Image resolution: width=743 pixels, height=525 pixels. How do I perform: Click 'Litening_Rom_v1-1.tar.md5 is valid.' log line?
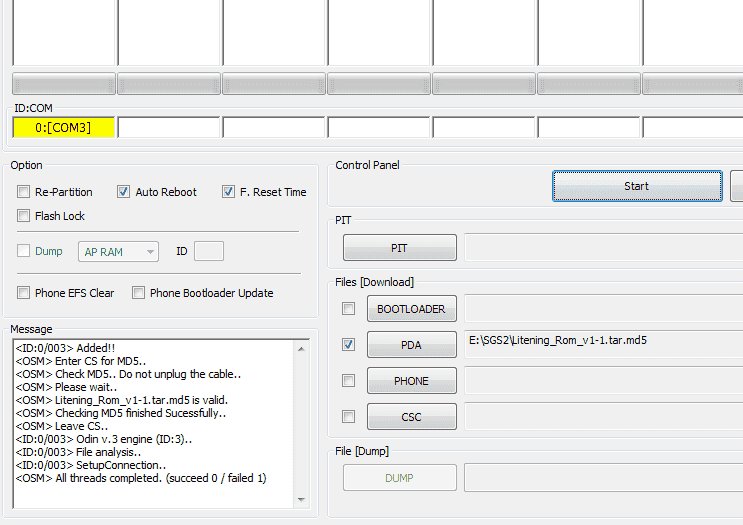point(122,400)
